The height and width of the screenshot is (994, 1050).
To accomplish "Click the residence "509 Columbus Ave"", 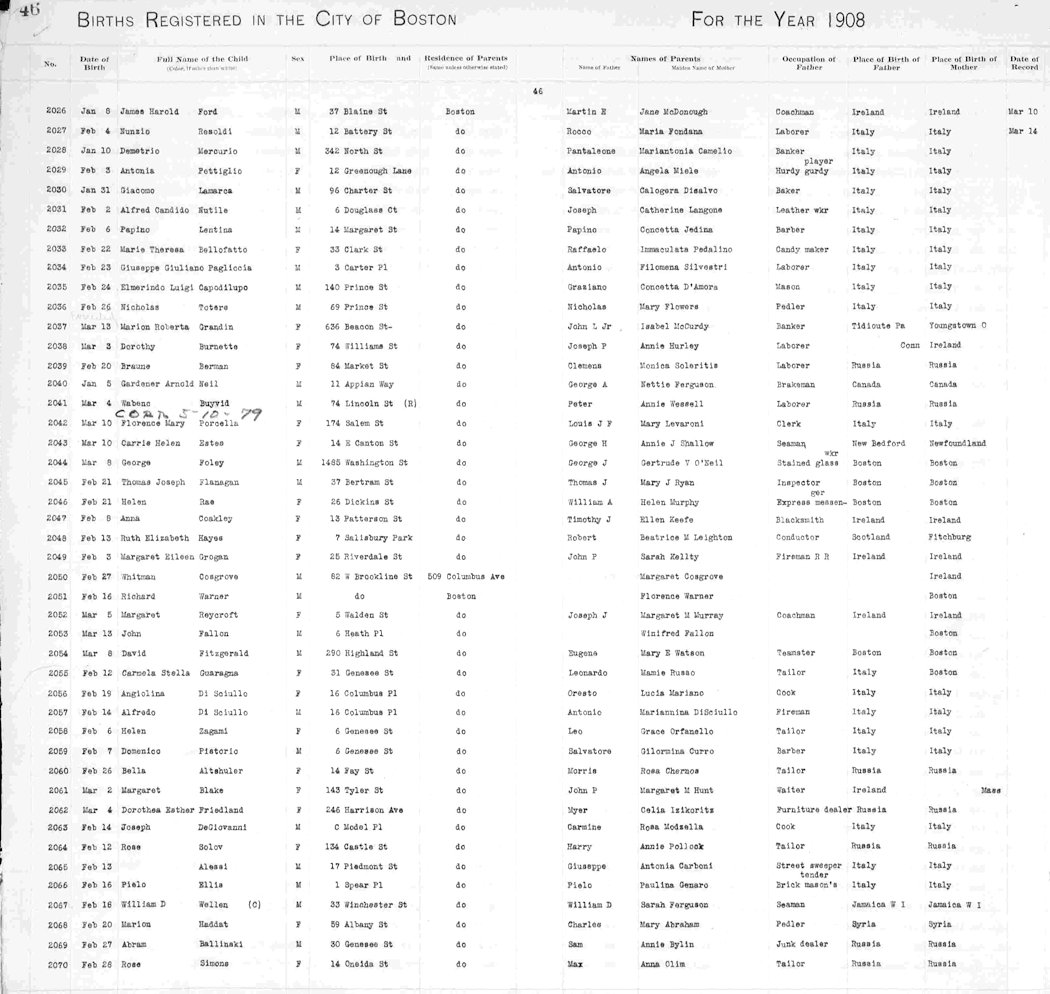I will click(466, 577).
